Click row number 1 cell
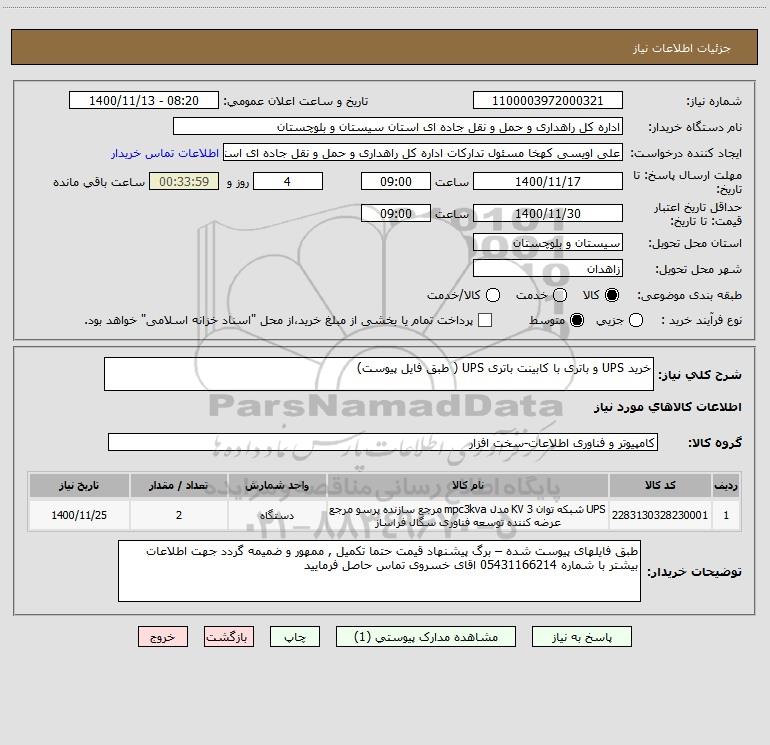 pos(726,515)
